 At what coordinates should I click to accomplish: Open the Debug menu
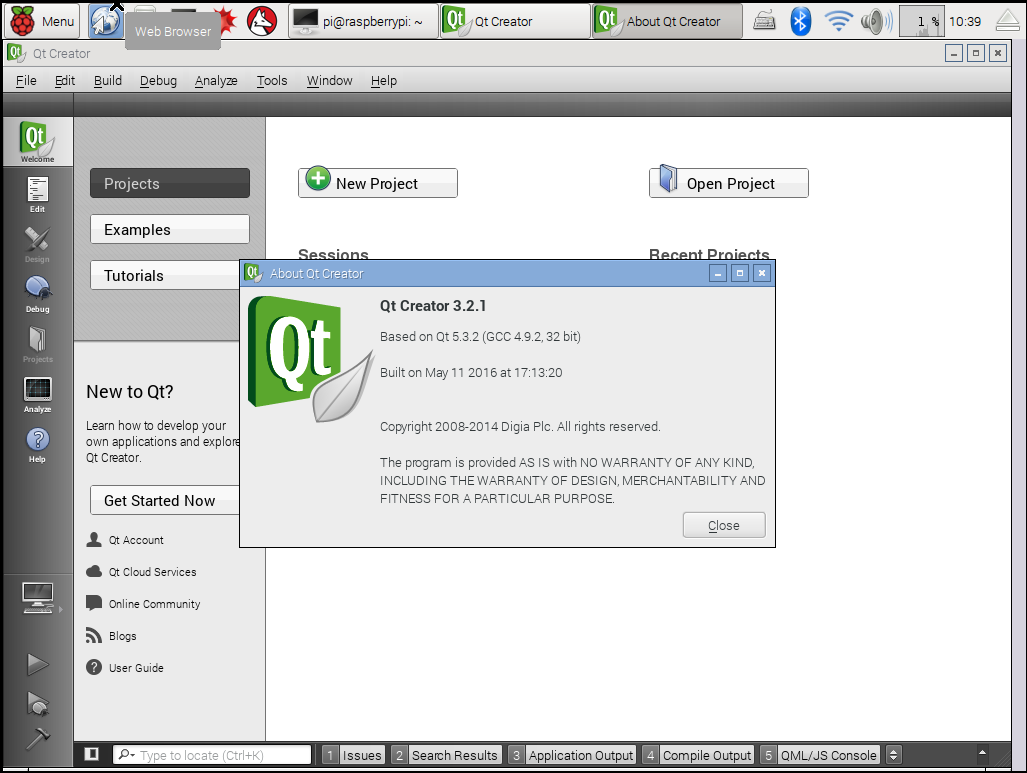pos(159,81)
